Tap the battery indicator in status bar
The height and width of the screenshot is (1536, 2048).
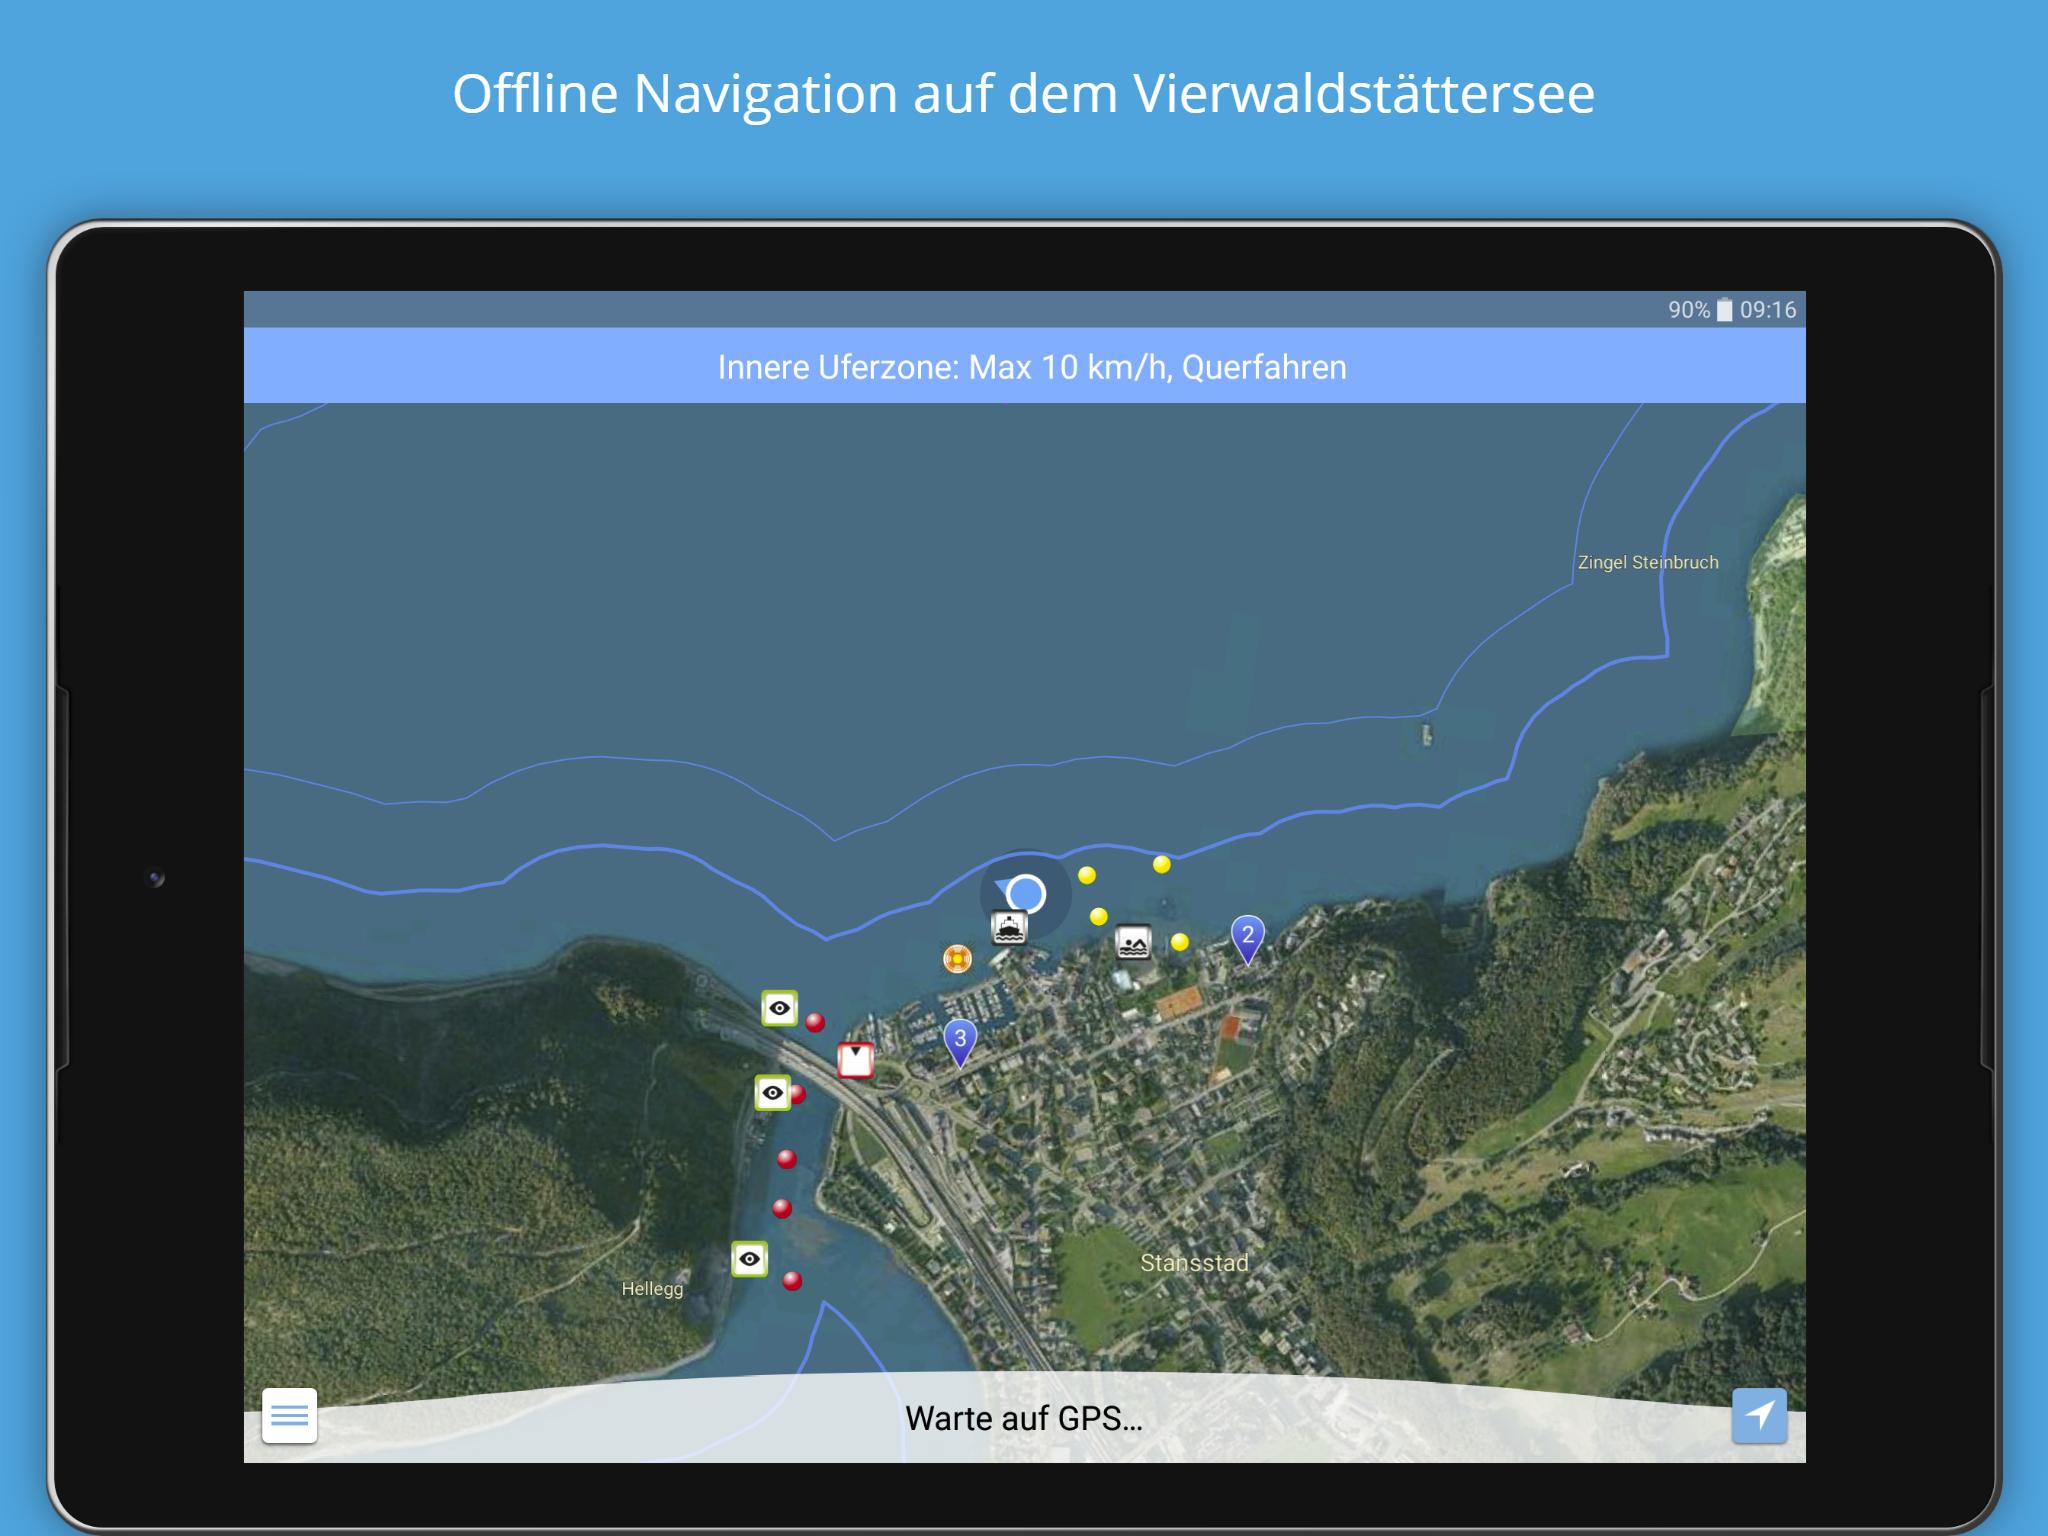(x=1724, y=310)
